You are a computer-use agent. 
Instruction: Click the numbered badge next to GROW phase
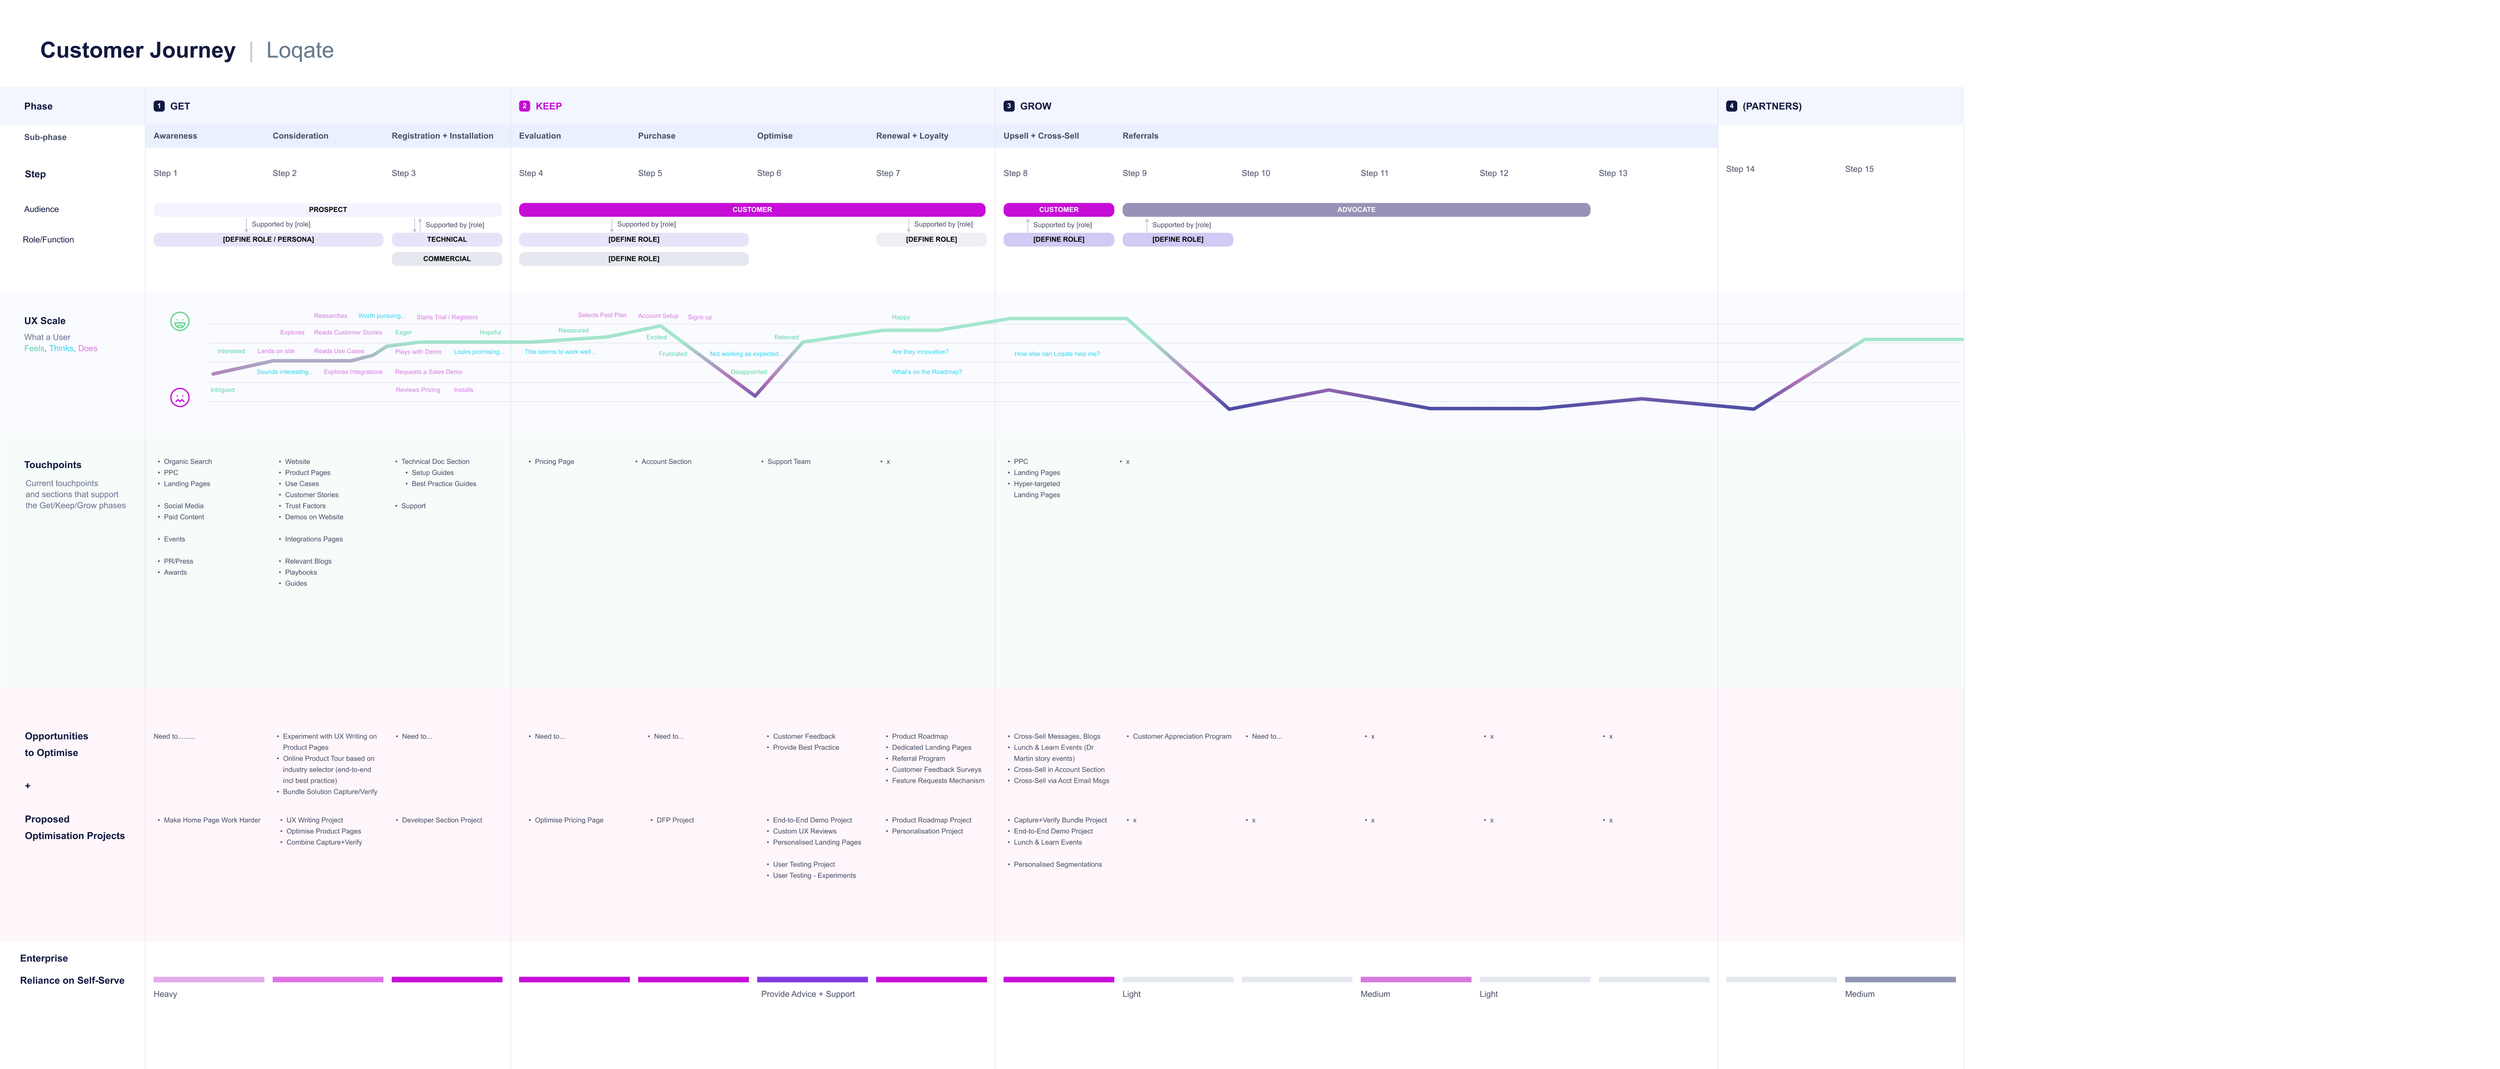click(x=1008, y=105)
